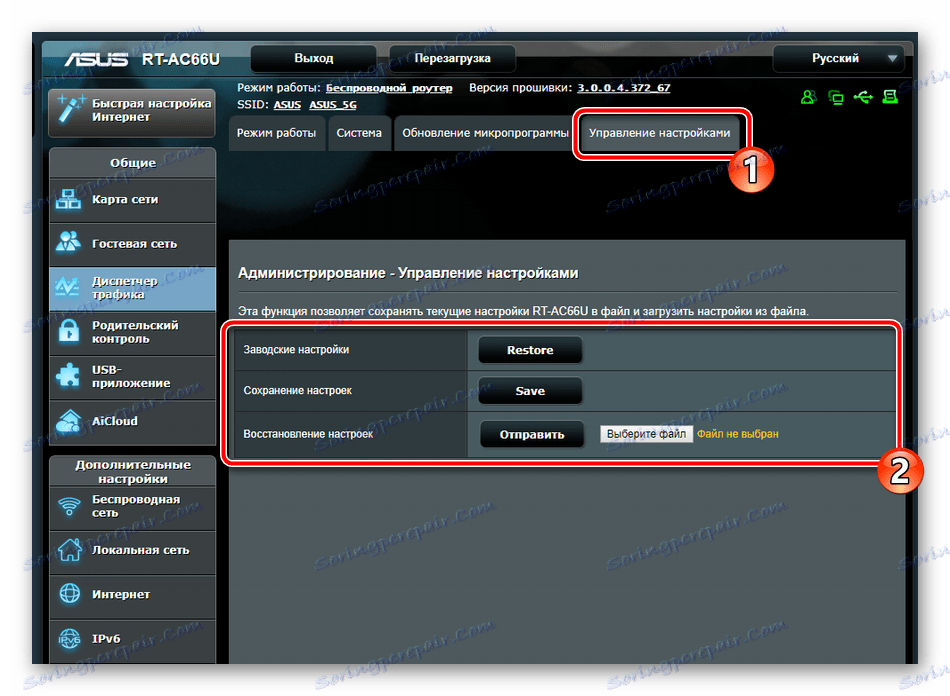Open the Обновление микропрограммы tab

coord(485,133)
